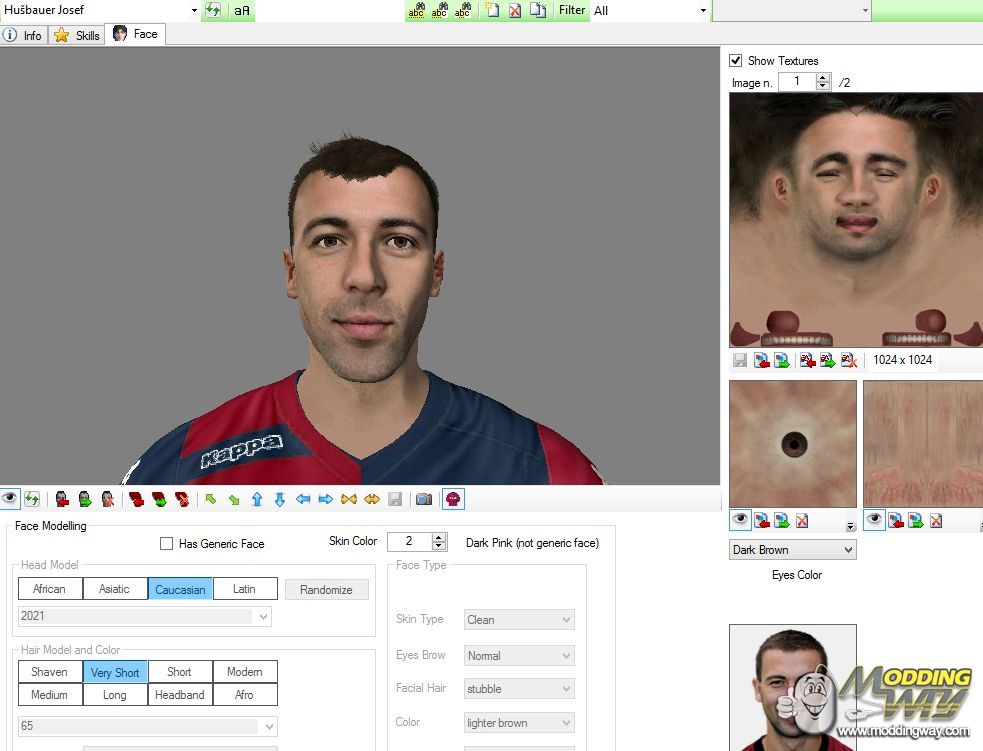The image size is (983, 751).
Task: Increase the Skin Color value with the up arrow
Action: [439, 537]
